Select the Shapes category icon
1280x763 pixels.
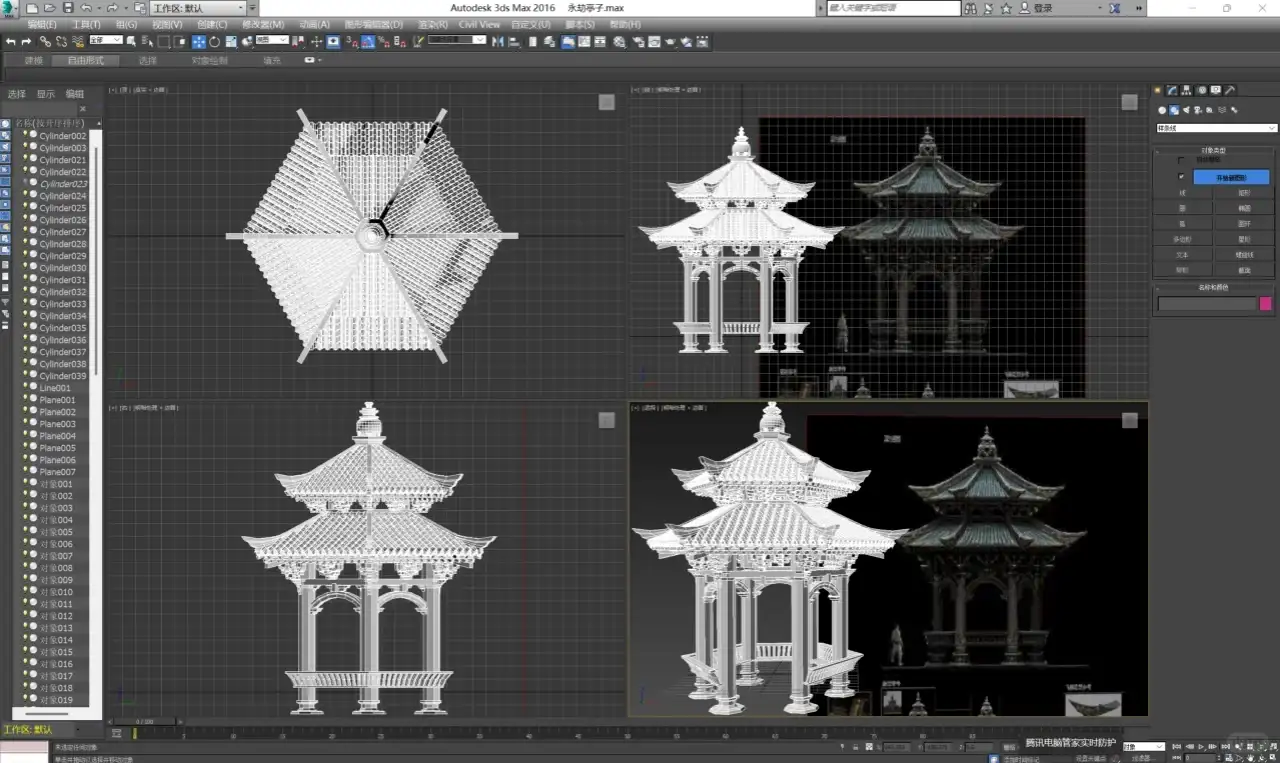coord(1174,110)
